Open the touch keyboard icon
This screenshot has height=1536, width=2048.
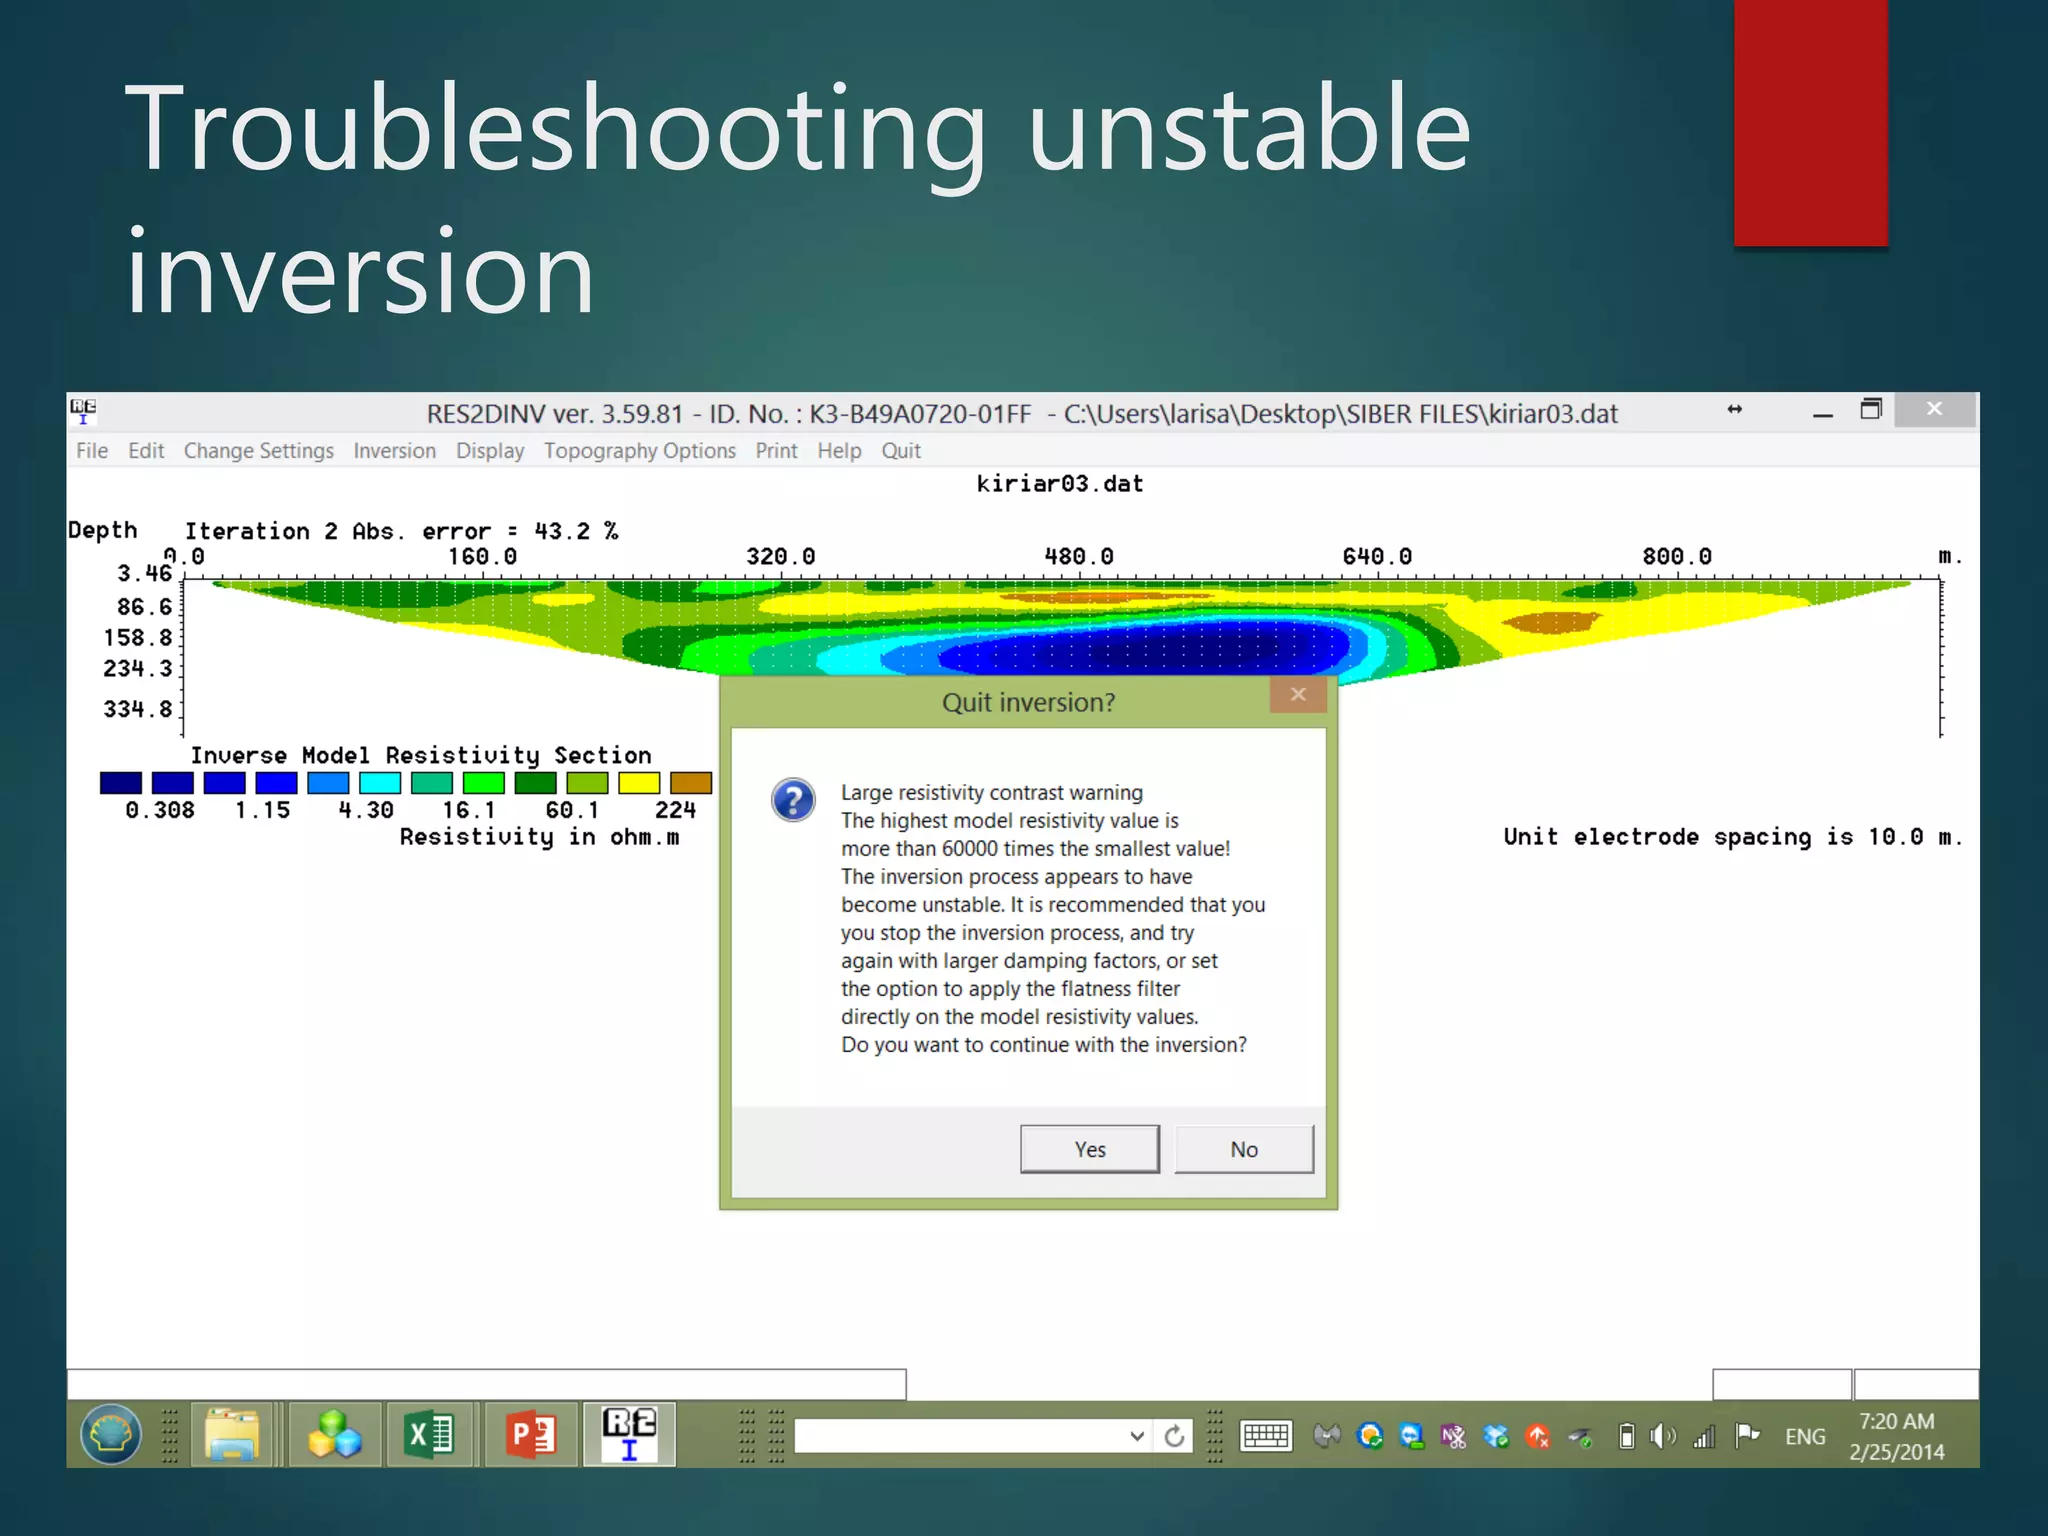1266,1436
